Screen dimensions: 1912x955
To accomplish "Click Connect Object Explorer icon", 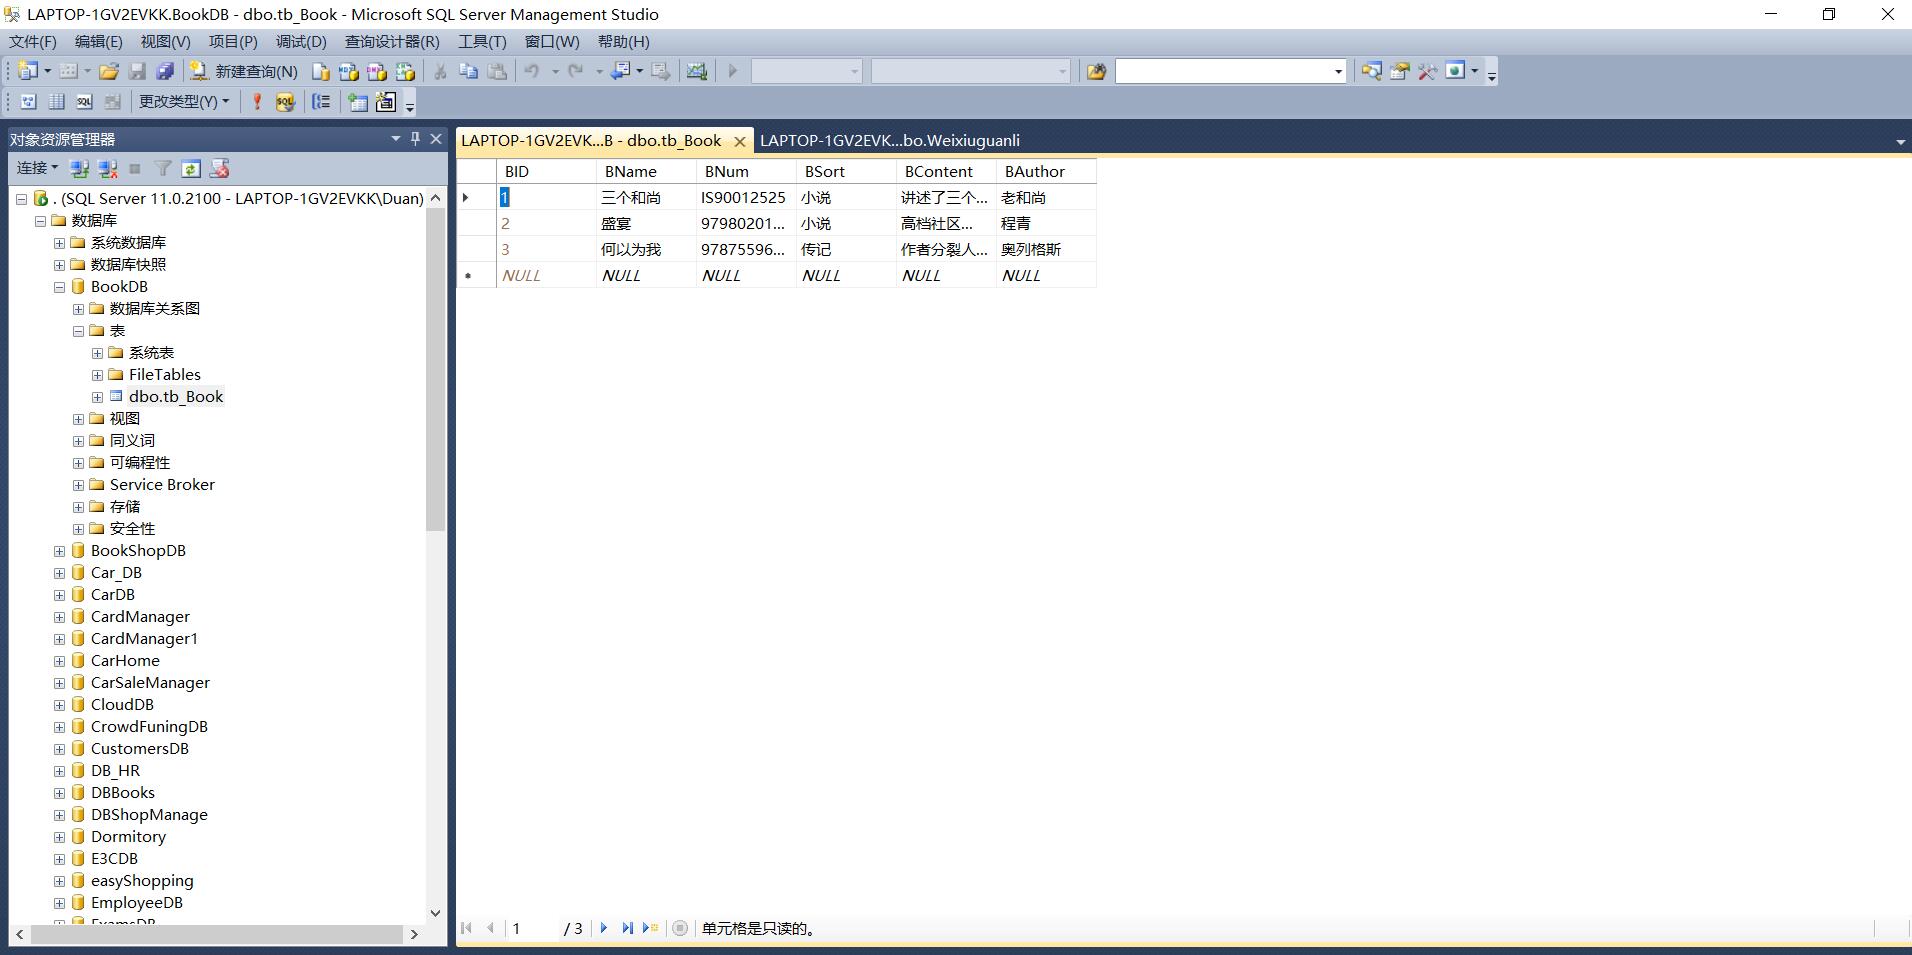I will pos(80,168).
